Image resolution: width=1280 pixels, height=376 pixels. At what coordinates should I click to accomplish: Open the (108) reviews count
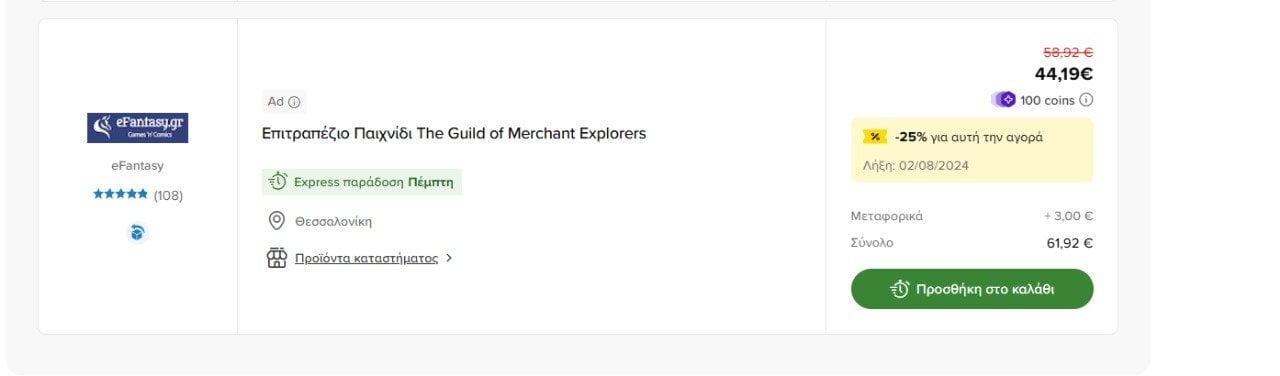coord(168,195)
